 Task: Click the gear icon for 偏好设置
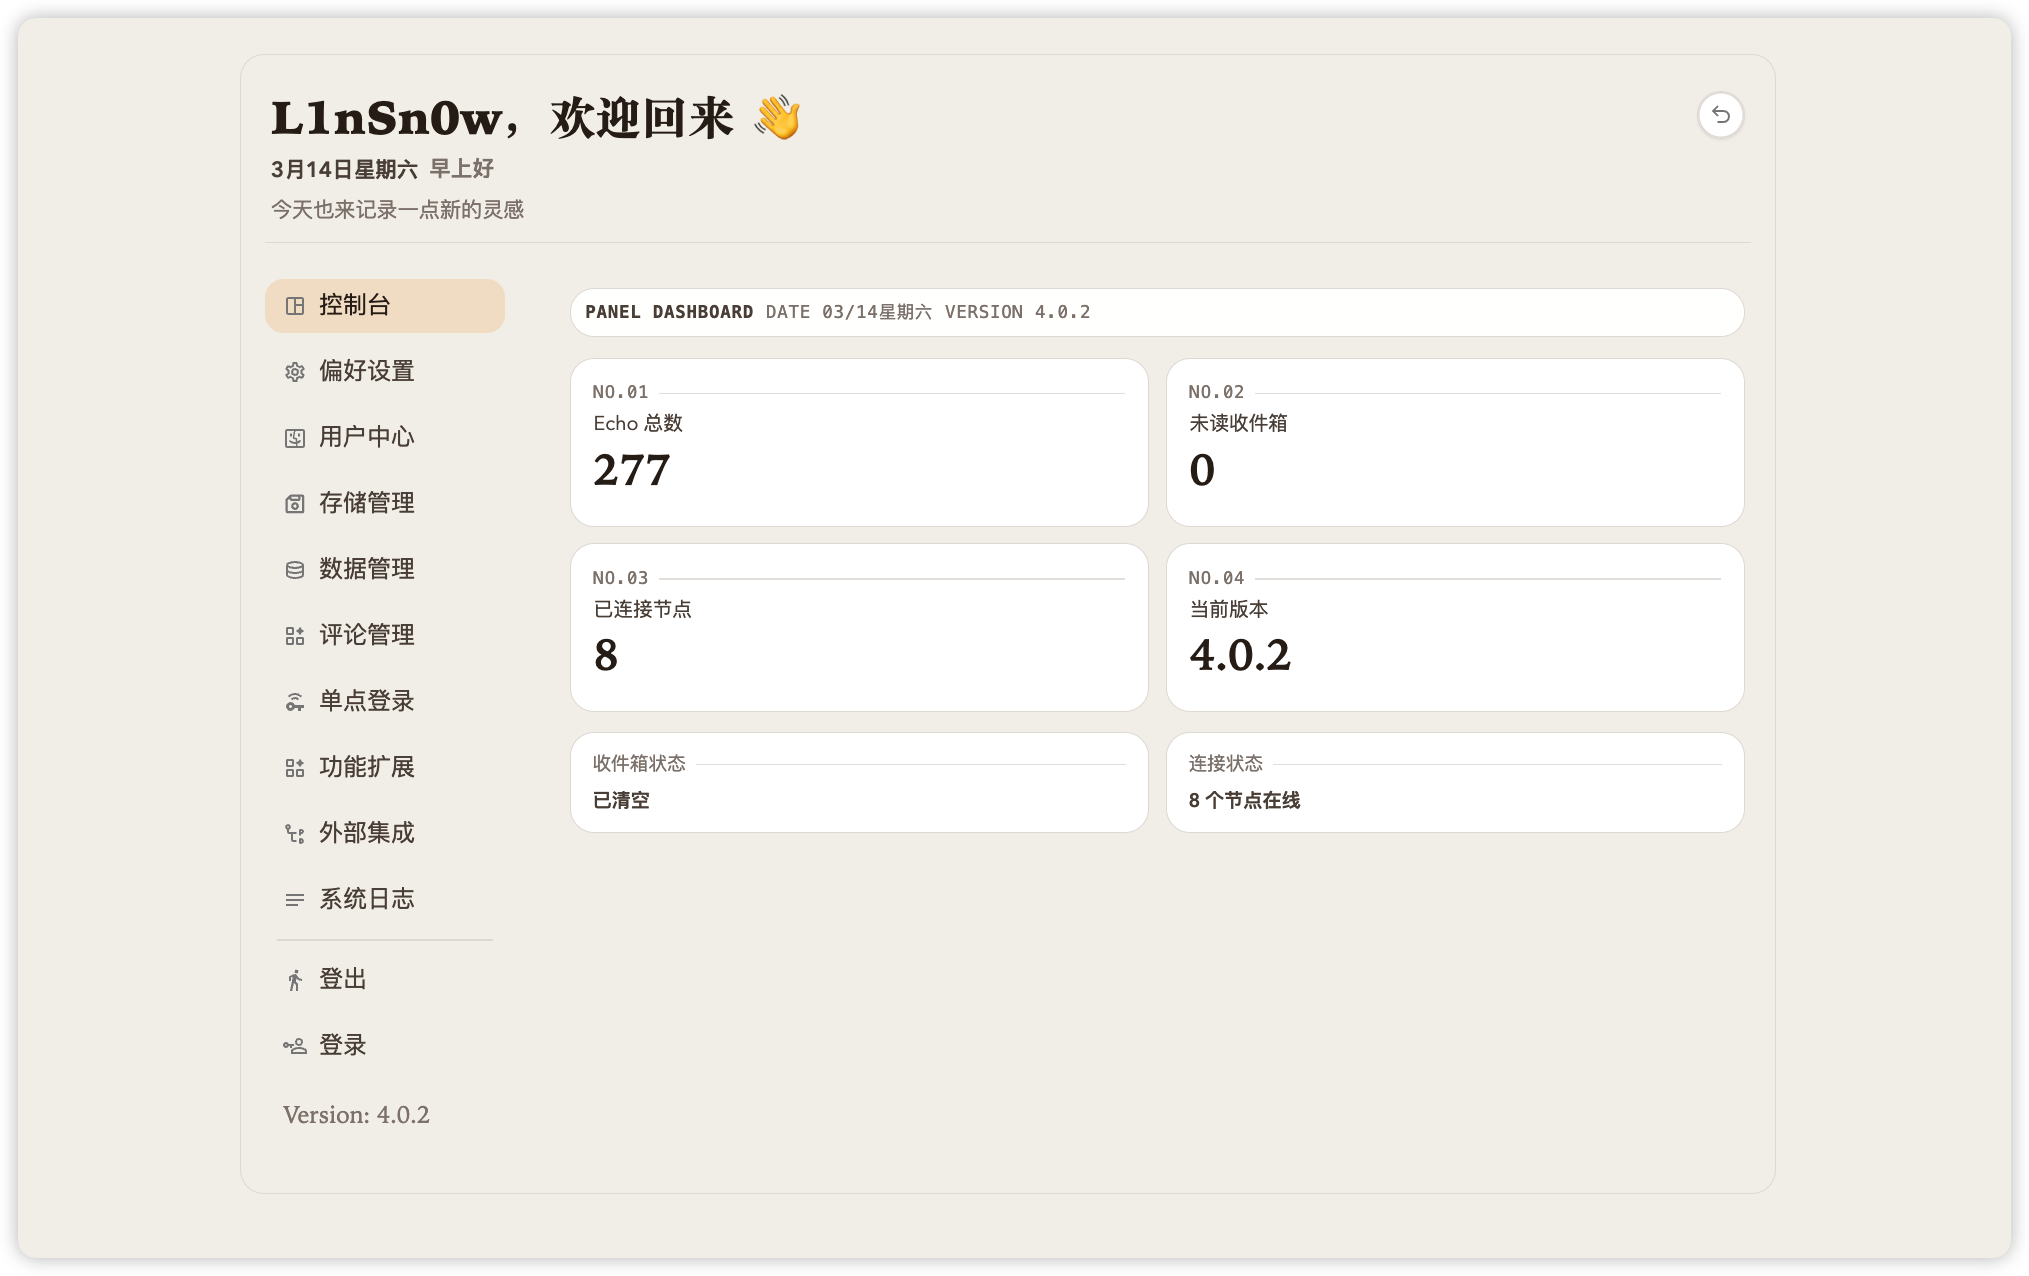[x=295, y=372]
